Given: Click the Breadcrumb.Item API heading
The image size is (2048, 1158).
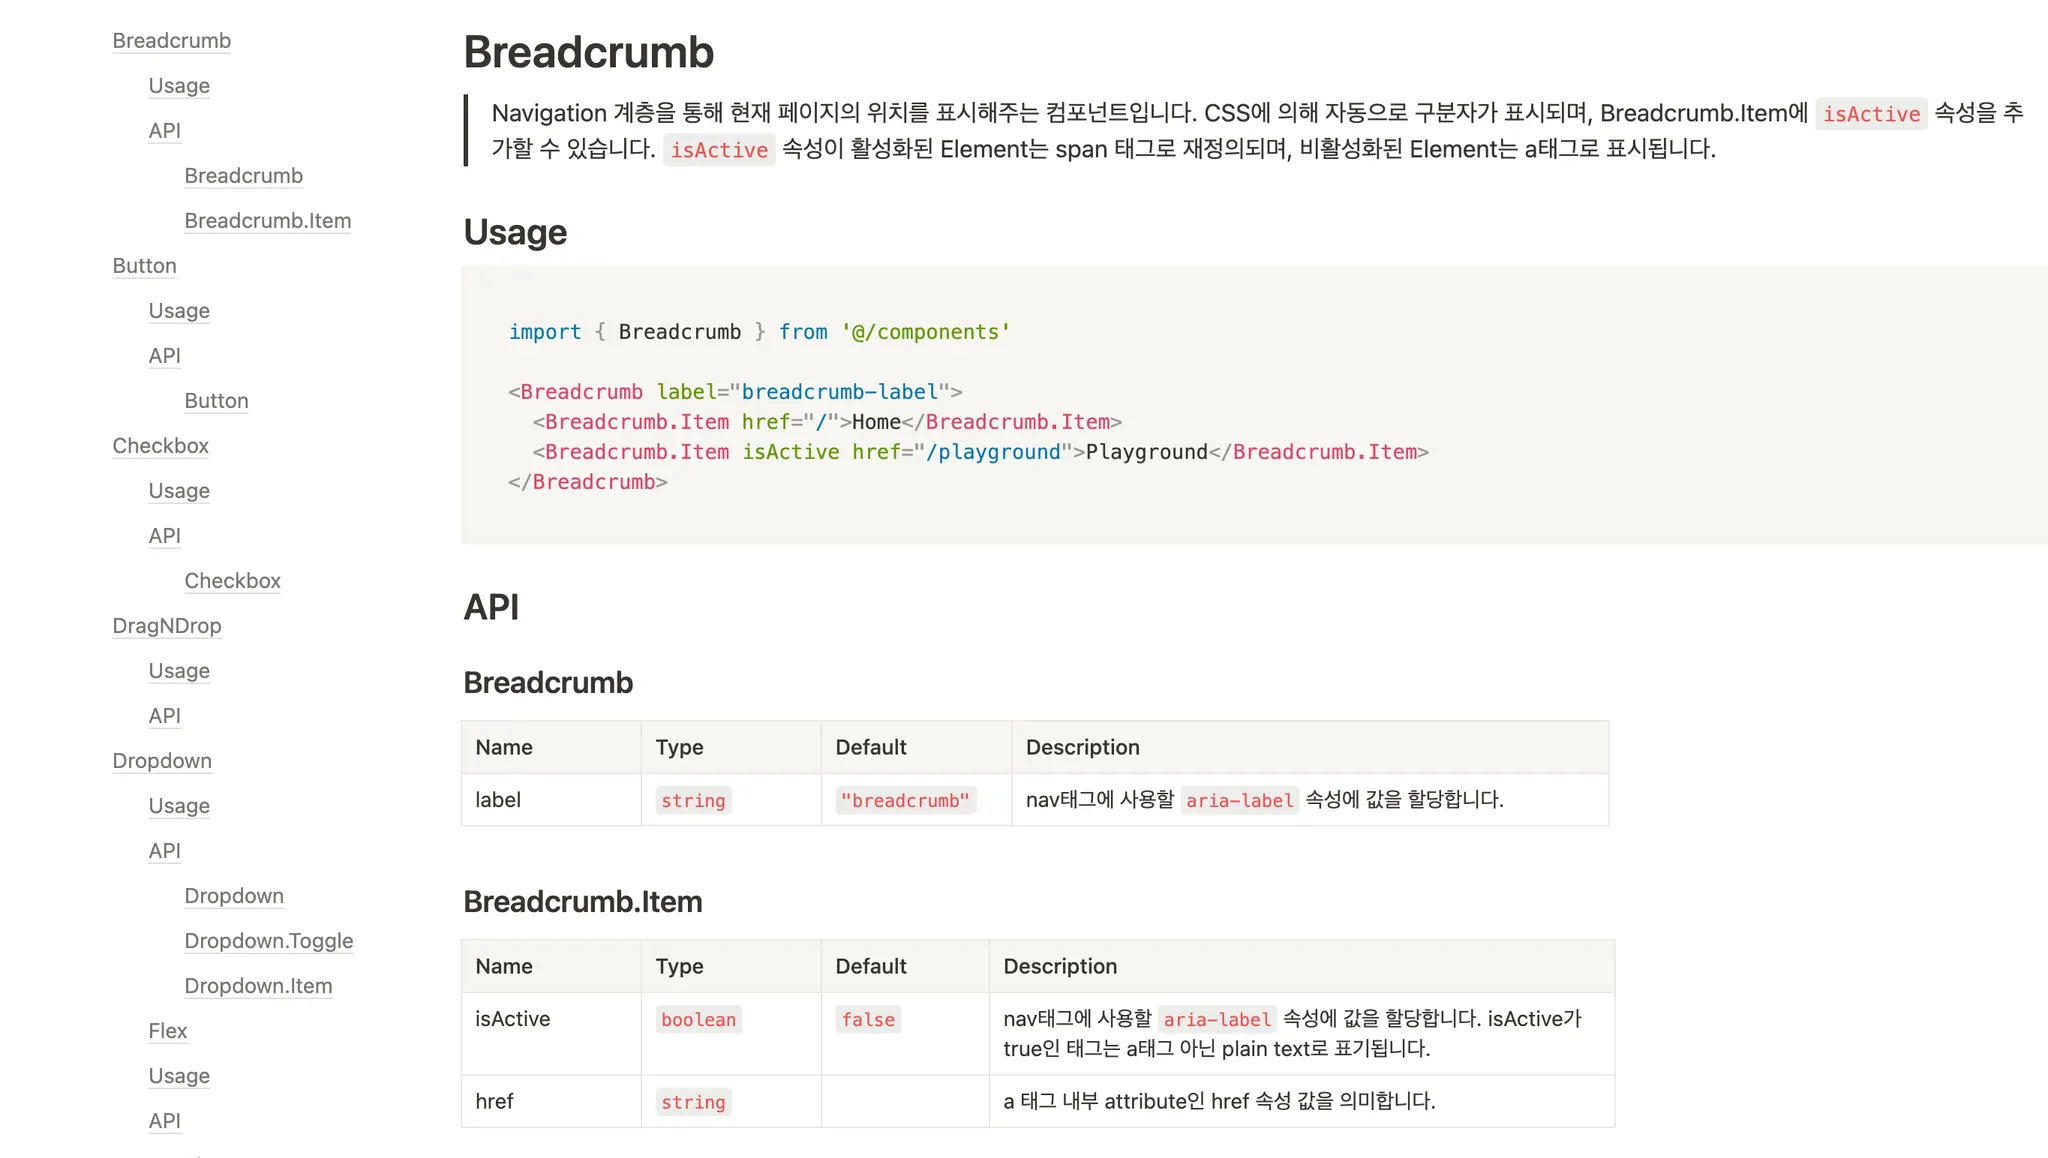Looking at the screenshot, I should 582,902.
